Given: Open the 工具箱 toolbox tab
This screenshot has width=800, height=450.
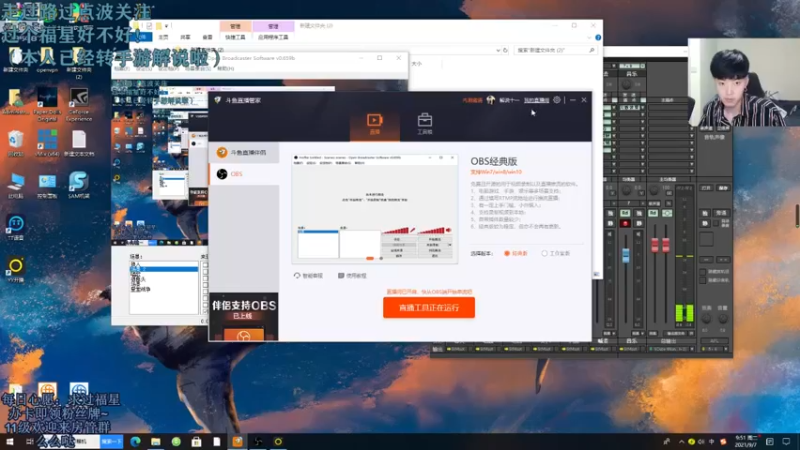Looking at the screenshot, I should click(424, 124).
